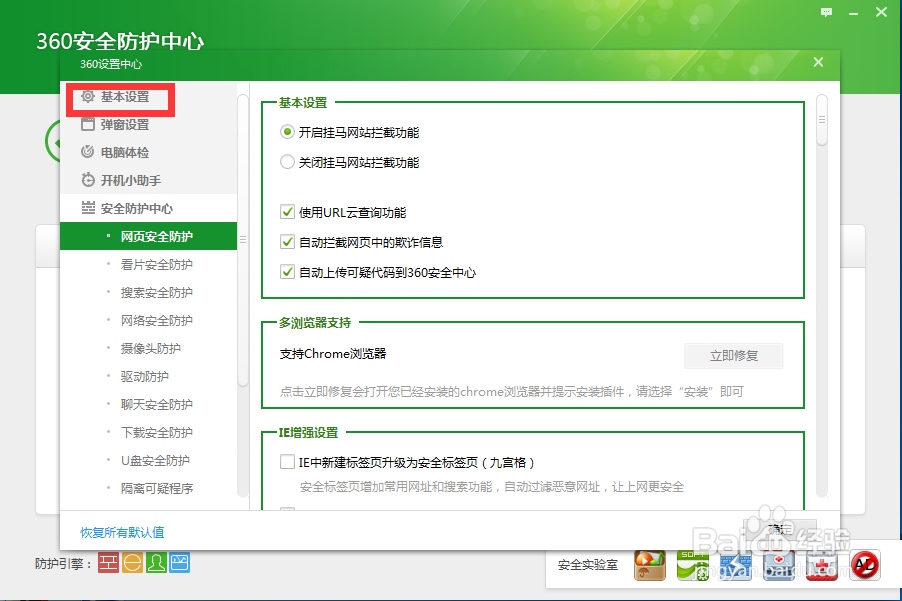Open 基本设置 in the sidebar

pyautogui.click(x=125, y=97)
